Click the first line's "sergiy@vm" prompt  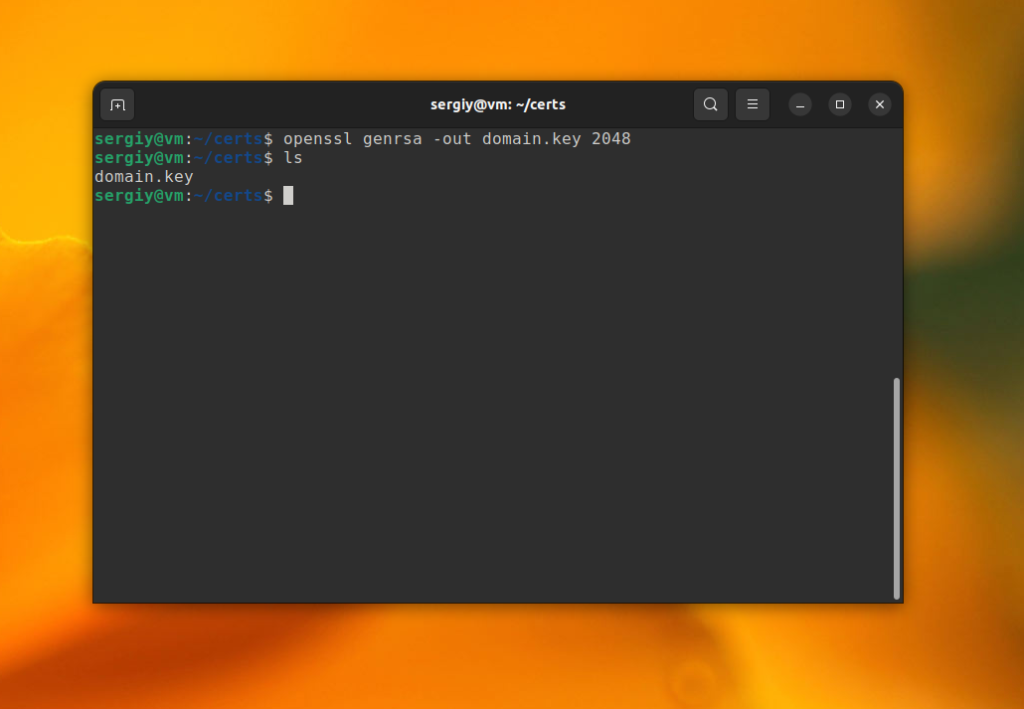point(139,139)
